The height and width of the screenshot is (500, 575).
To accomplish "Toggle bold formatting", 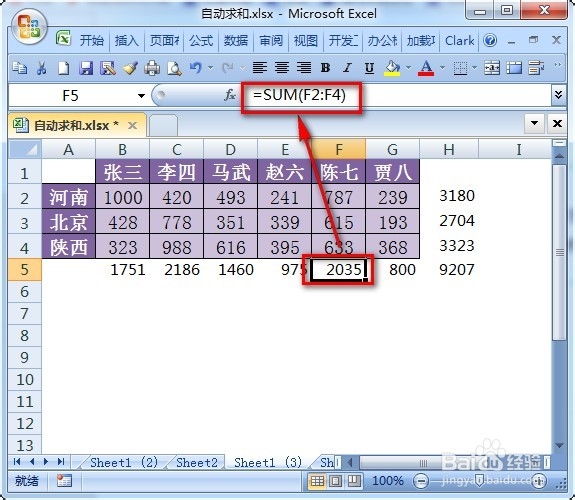I will coord(325,68).
